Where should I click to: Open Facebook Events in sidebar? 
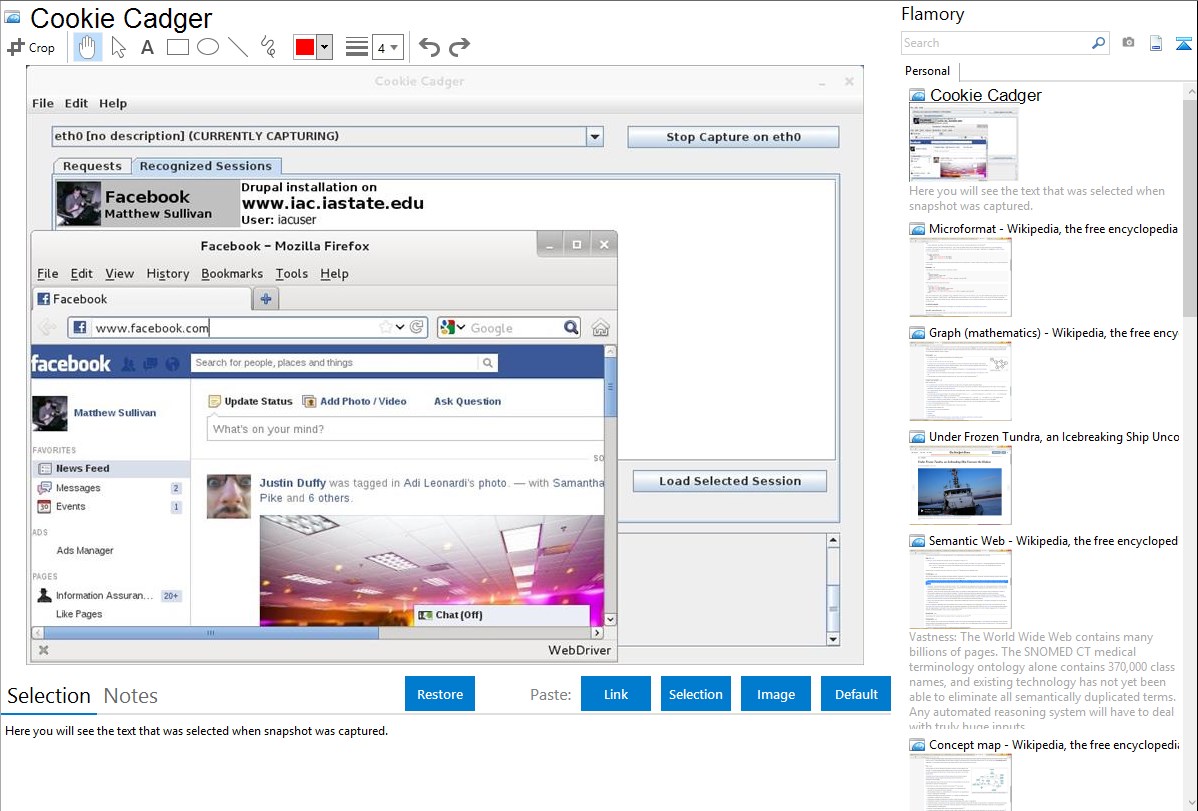(x=70, y=506)
